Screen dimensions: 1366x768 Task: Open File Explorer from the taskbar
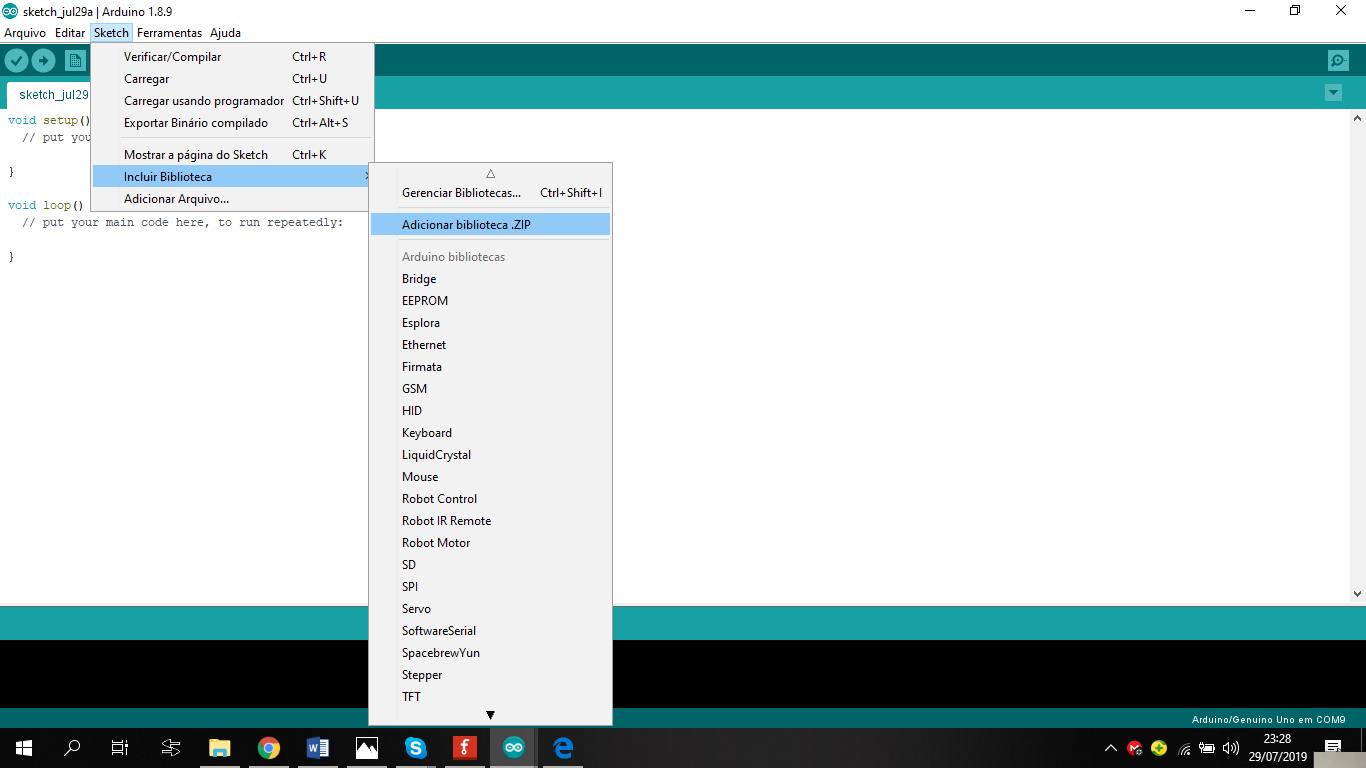(x=219, y=747)
